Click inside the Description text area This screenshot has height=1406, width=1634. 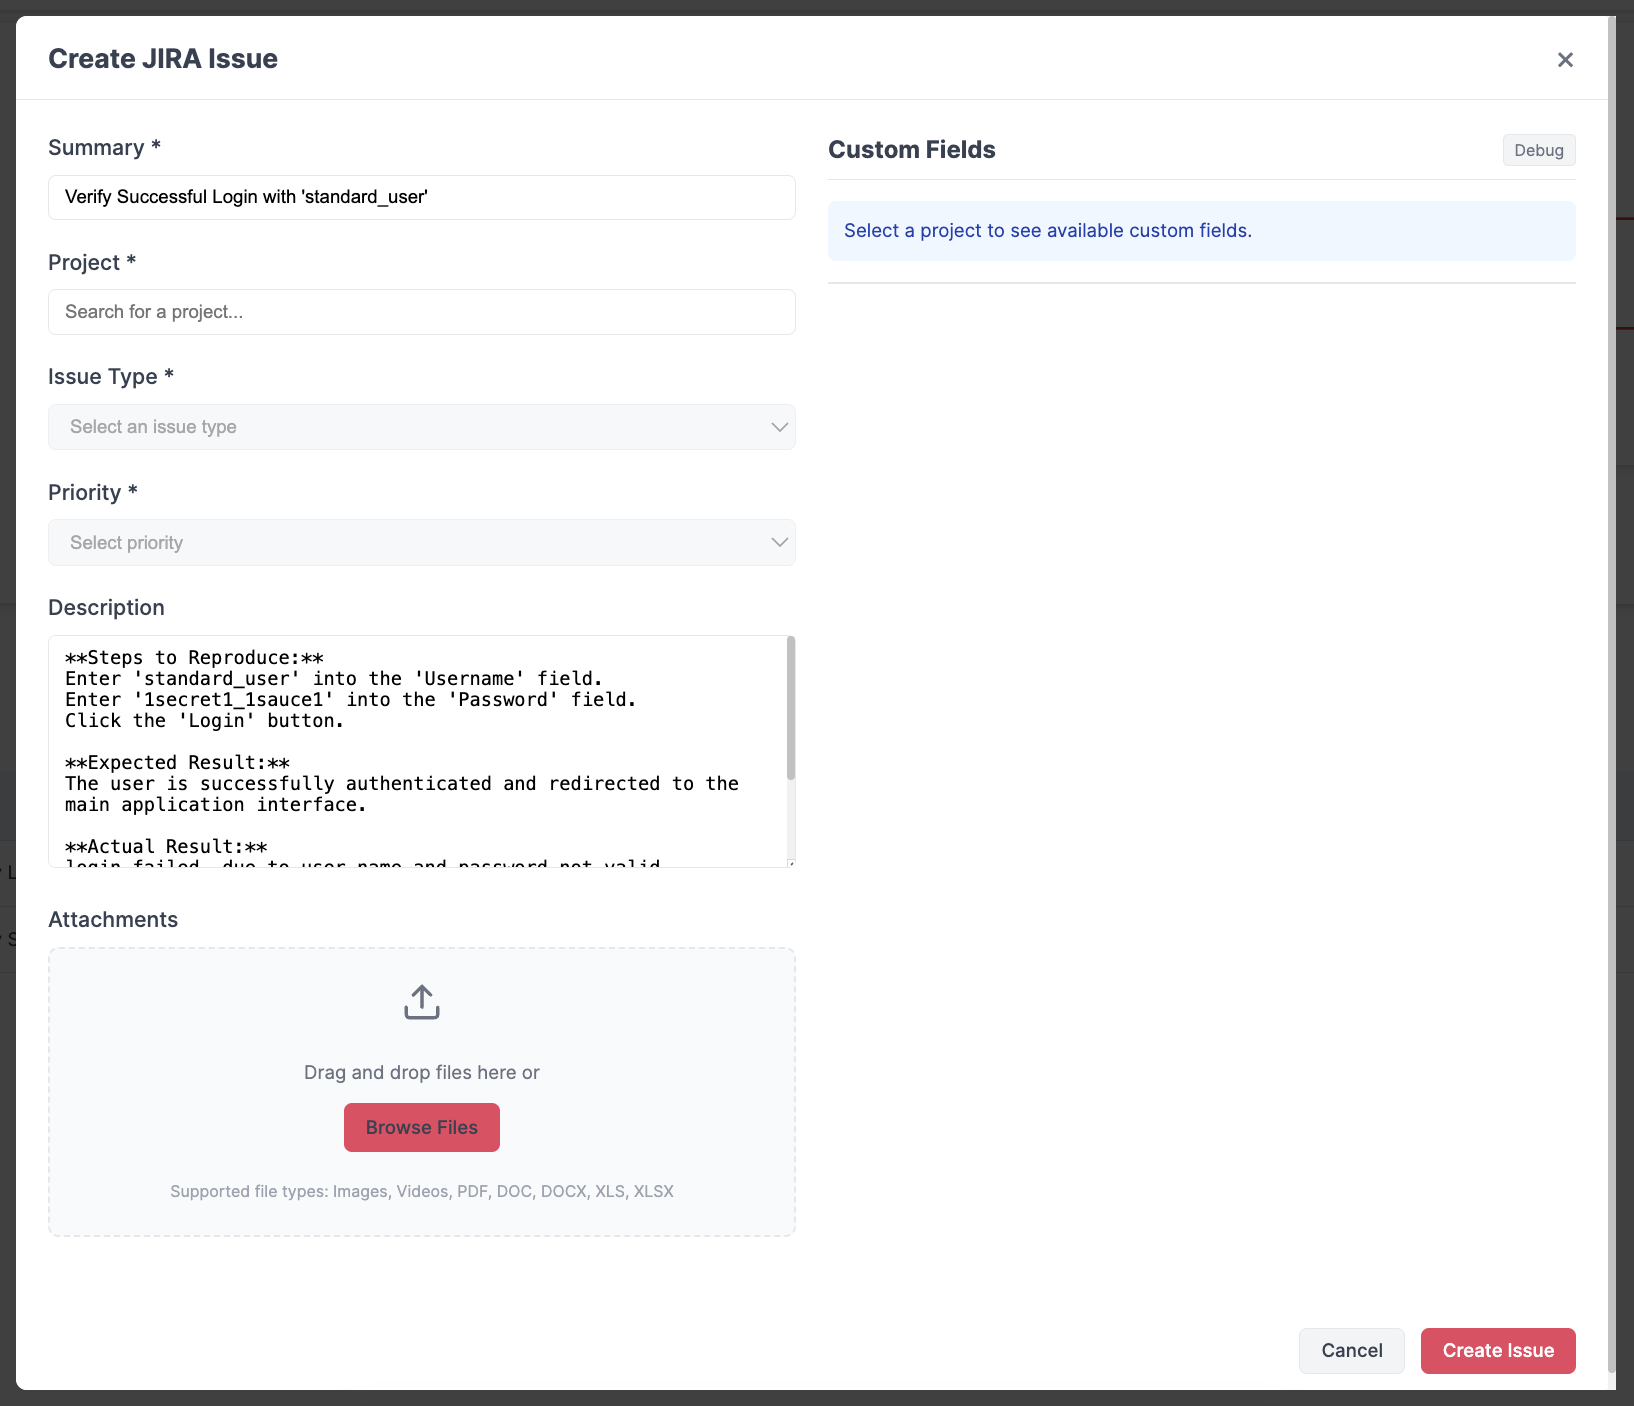[418, 751]
